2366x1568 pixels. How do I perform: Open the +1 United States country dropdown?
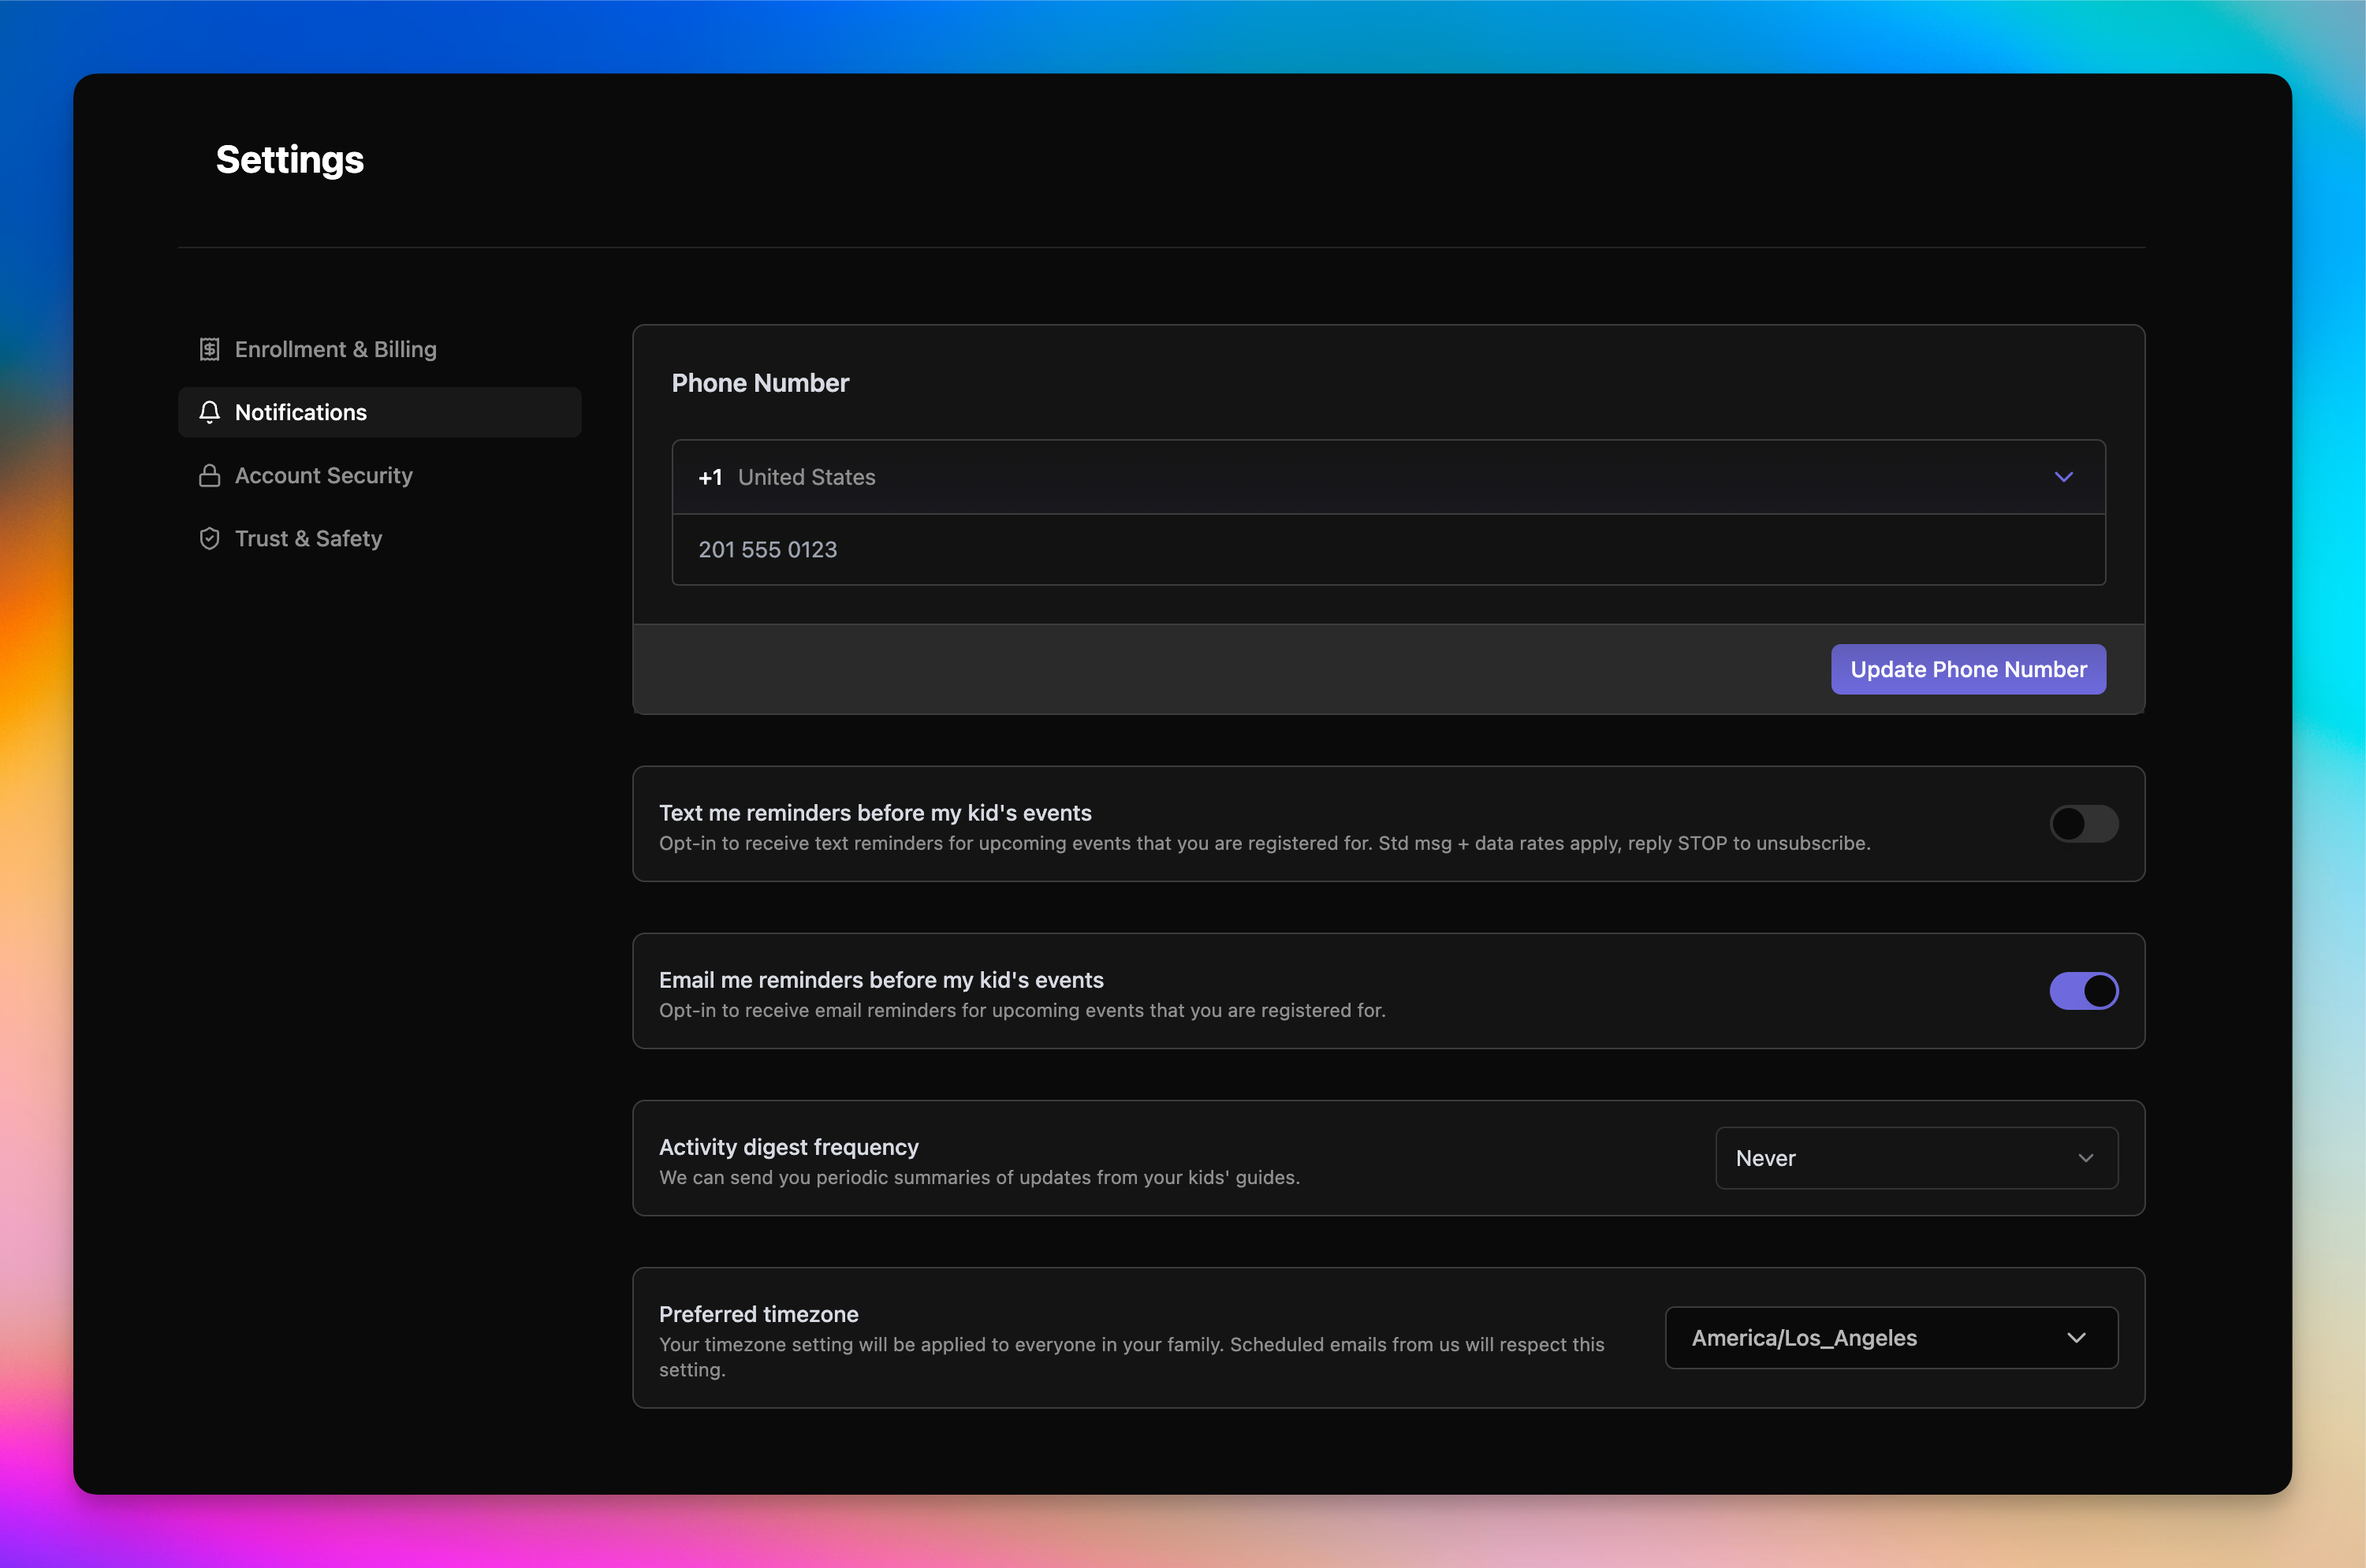click(1388, 477)
